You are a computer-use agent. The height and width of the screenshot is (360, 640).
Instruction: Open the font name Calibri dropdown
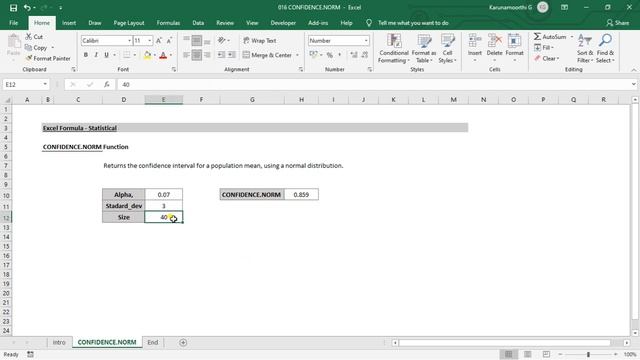click(129, 40)
